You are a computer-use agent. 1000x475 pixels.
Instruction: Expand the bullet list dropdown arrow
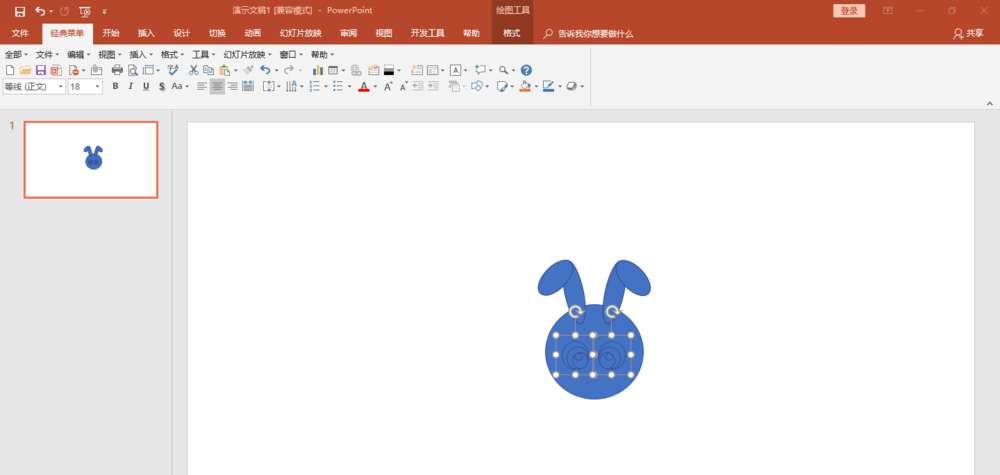(349, 87)
